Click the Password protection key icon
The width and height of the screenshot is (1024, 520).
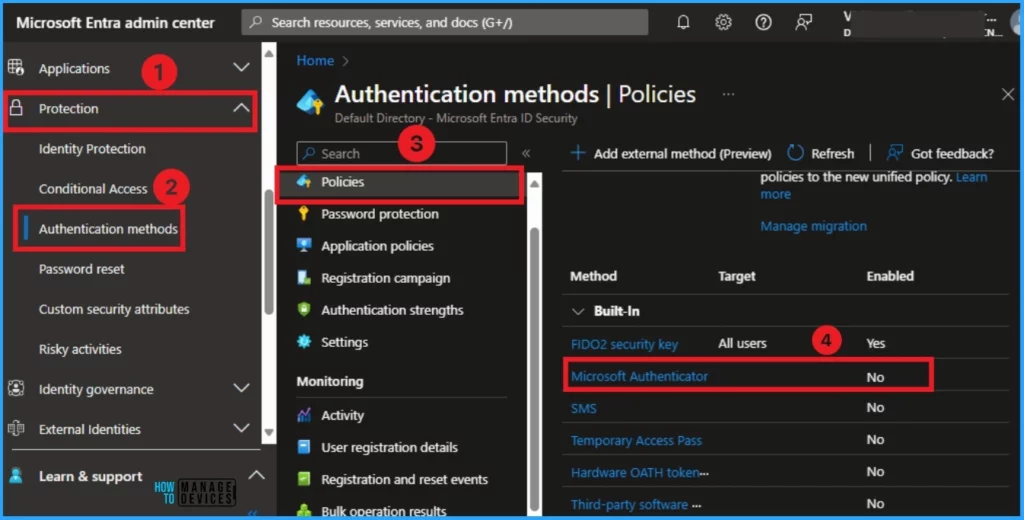click(304, 213)
